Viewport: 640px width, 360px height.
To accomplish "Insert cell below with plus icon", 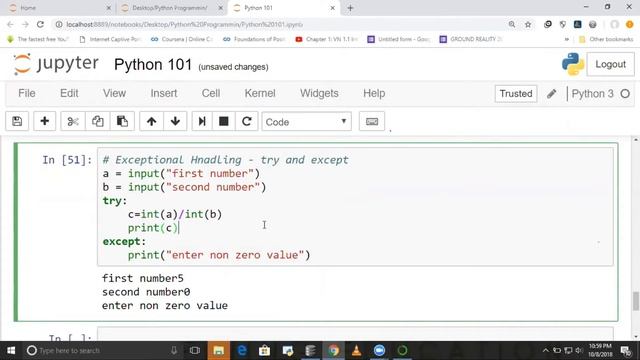I will pos(44,121).
